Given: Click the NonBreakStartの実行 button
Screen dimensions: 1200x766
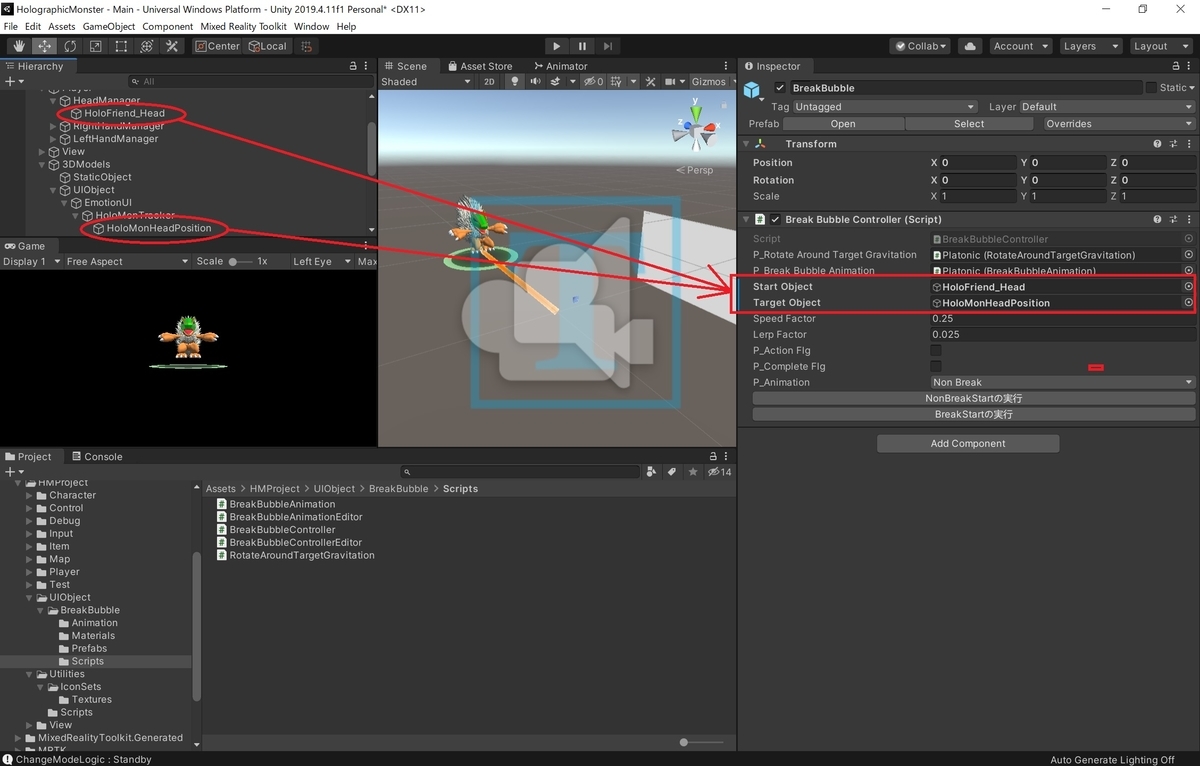Looking at the screenshot, I should (973, 398).
